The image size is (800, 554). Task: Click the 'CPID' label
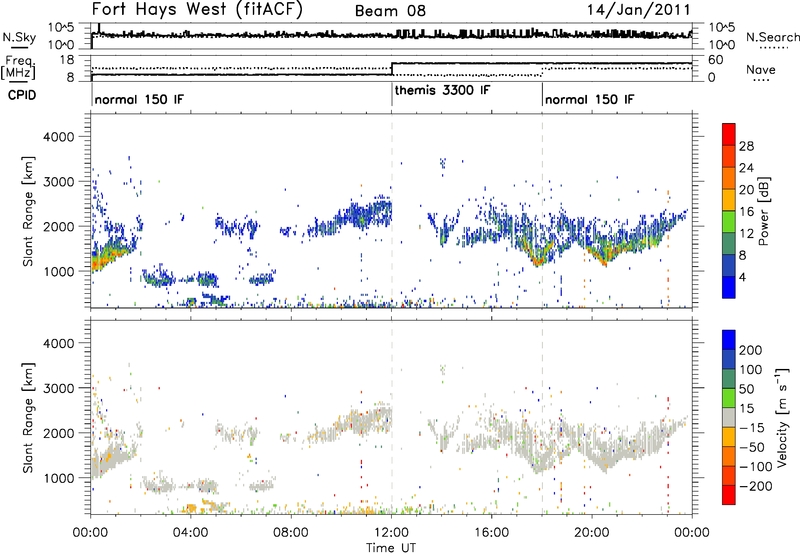coord(21,95)
